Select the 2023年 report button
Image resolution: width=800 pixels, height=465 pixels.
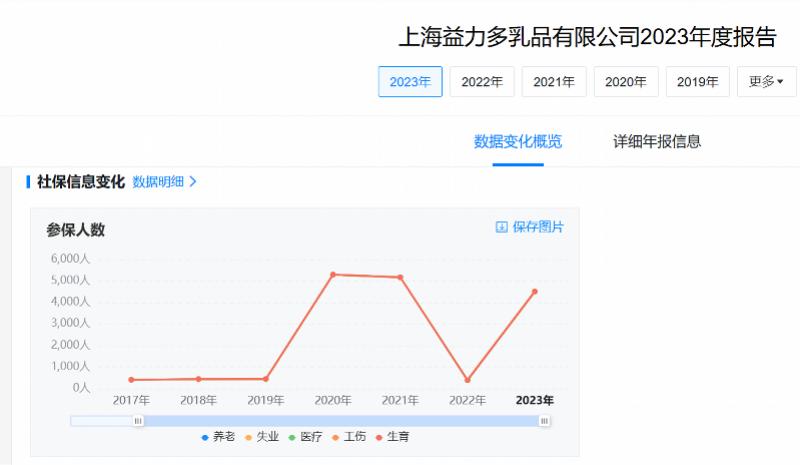pyautogui.click(x=410, y=82)
